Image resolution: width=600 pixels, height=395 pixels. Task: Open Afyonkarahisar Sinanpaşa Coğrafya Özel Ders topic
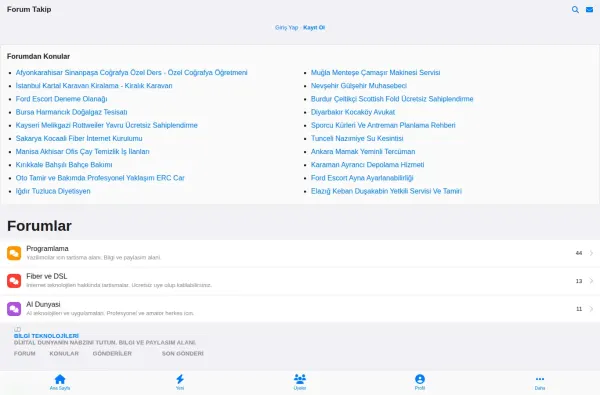(132, 73)
